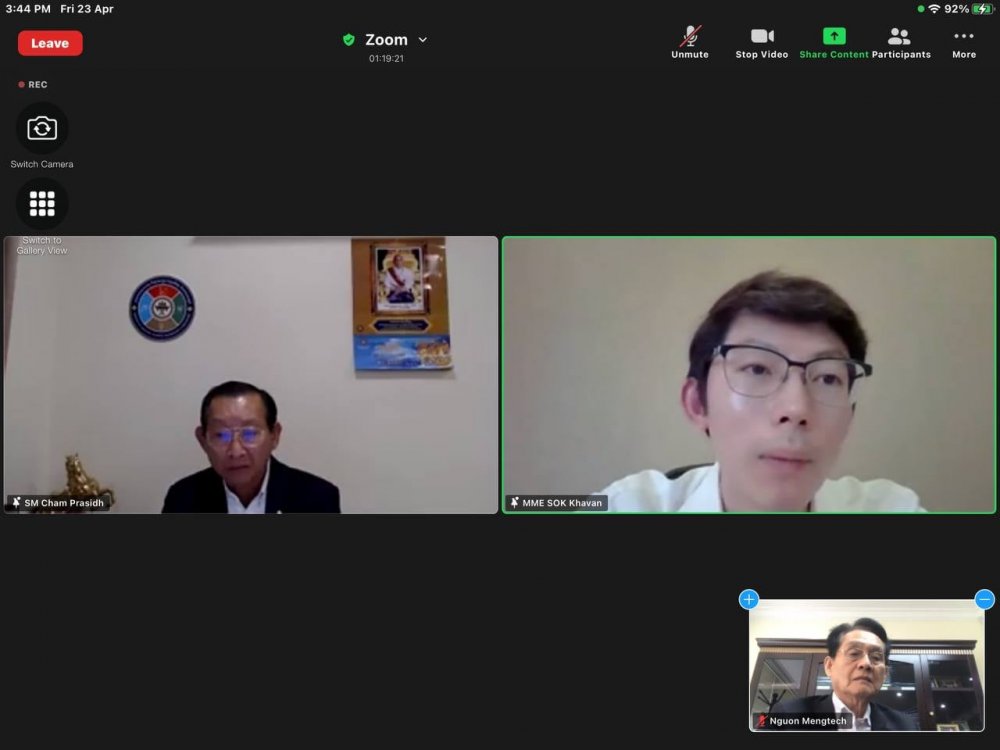Tap the meeting title Zoom
This screenshot has width=1000, height=750.
386,40
